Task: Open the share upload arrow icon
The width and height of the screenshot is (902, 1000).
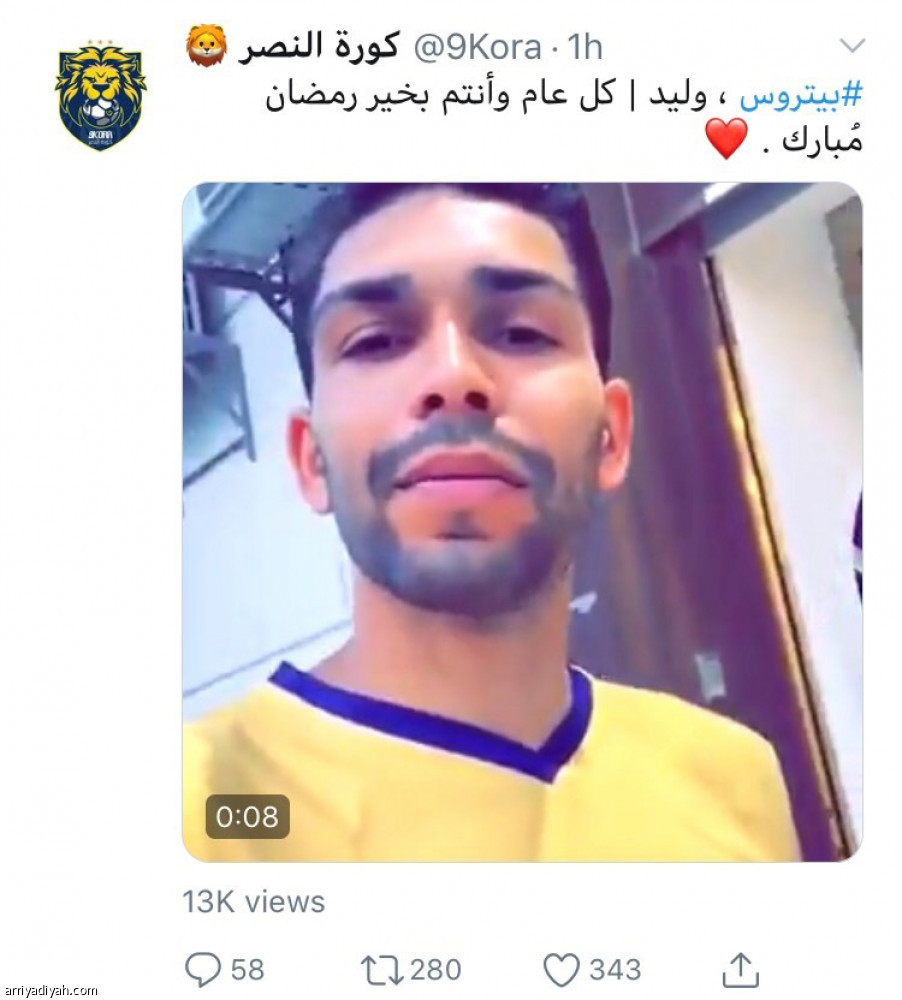Action: [x=740, y=969]
